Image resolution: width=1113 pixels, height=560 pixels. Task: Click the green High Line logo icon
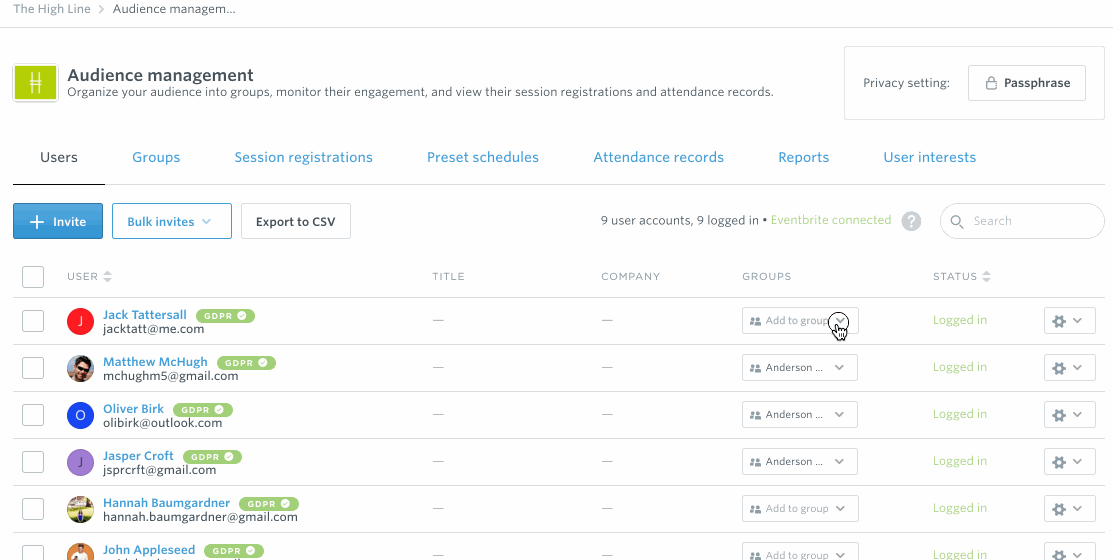pyautogui.click(x=35, y=83)
